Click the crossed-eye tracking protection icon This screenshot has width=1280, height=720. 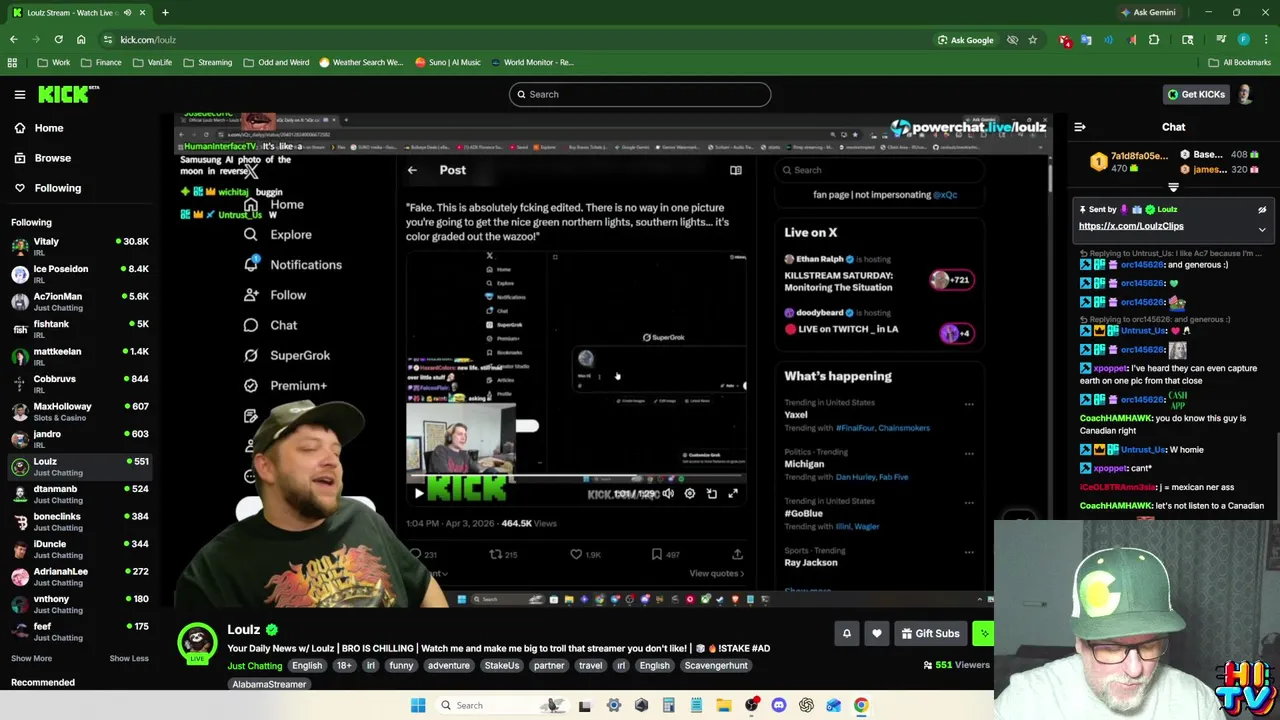pos(1012,40)
